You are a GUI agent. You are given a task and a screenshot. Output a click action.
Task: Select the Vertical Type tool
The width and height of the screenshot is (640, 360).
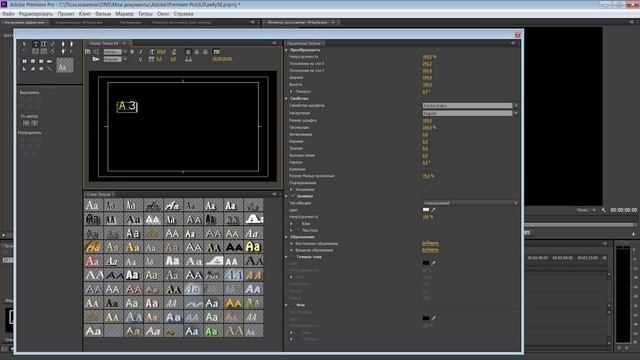(x=44, y=44)
